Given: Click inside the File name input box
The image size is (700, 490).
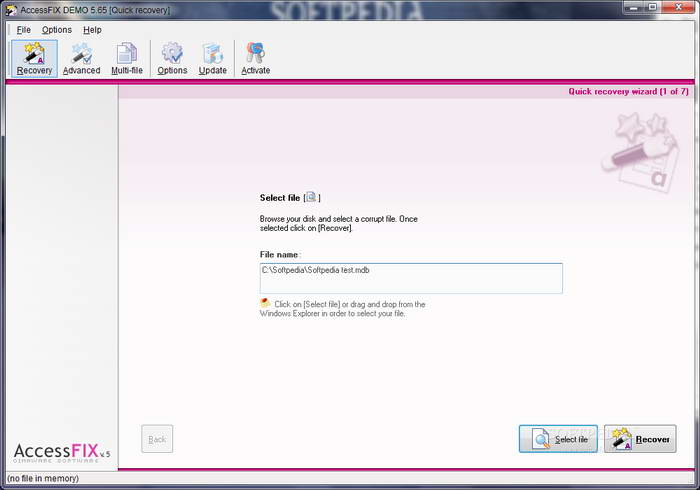Looking at the screenshot, I should [x=411, y=278].
